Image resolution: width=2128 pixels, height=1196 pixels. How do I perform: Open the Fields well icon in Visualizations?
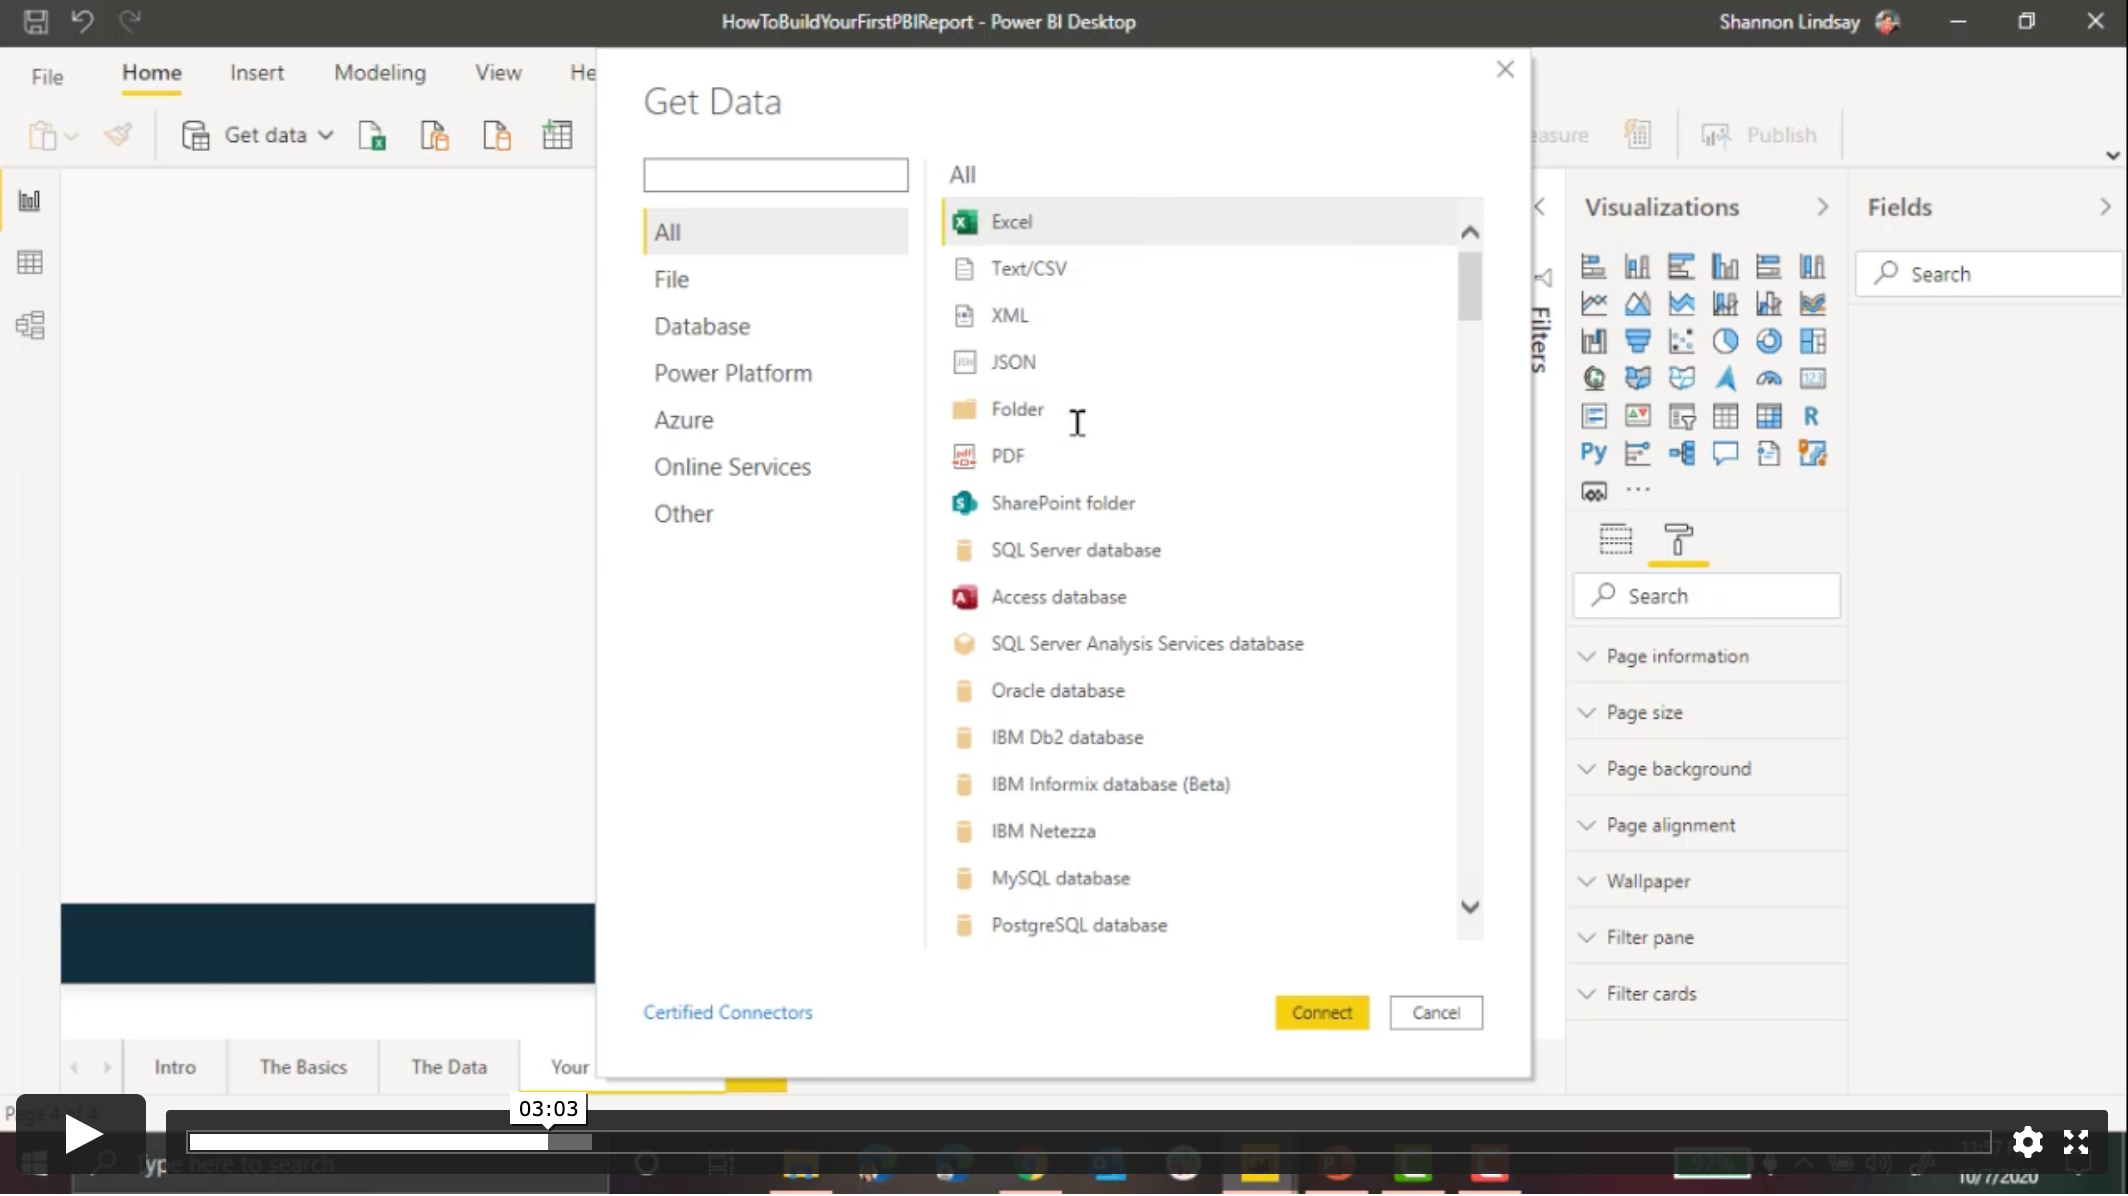pyautogui.click(x=1615, y=540)
